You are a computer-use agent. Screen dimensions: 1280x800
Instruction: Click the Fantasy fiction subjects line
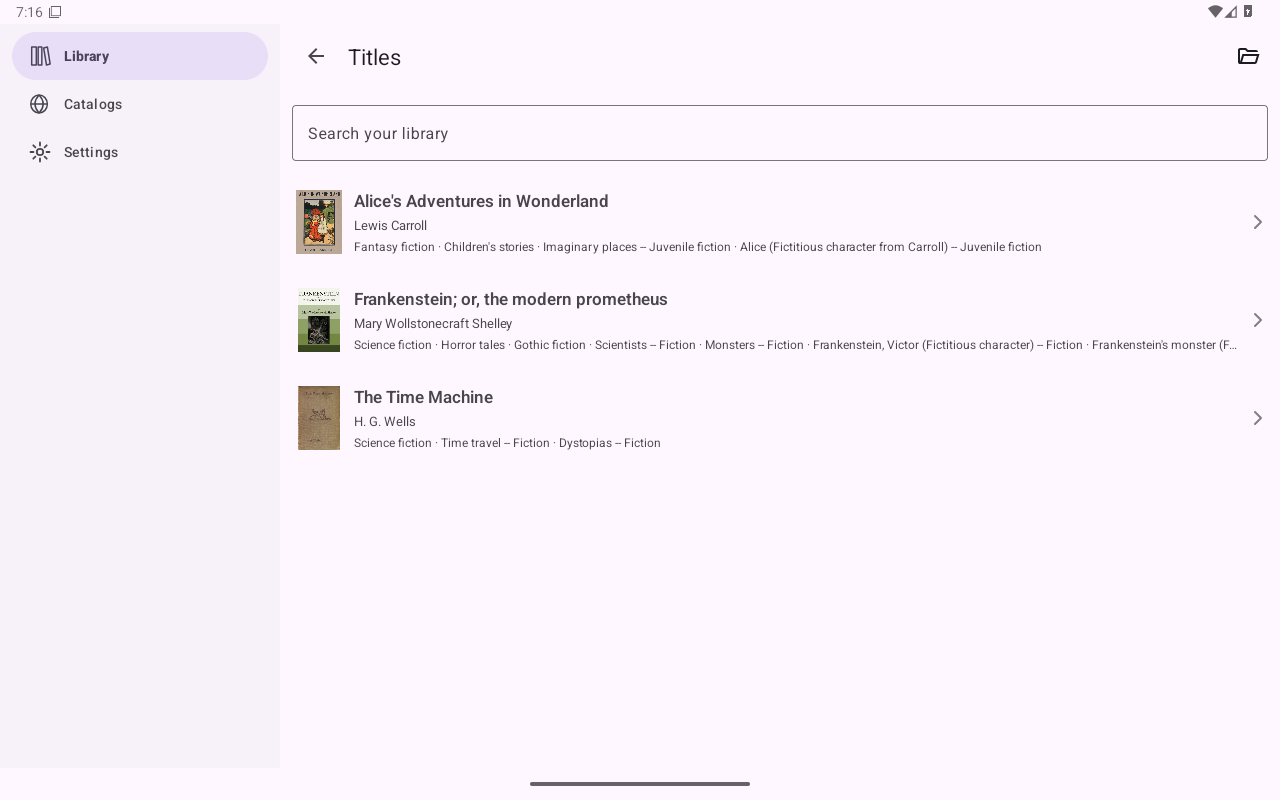[698, 247]
